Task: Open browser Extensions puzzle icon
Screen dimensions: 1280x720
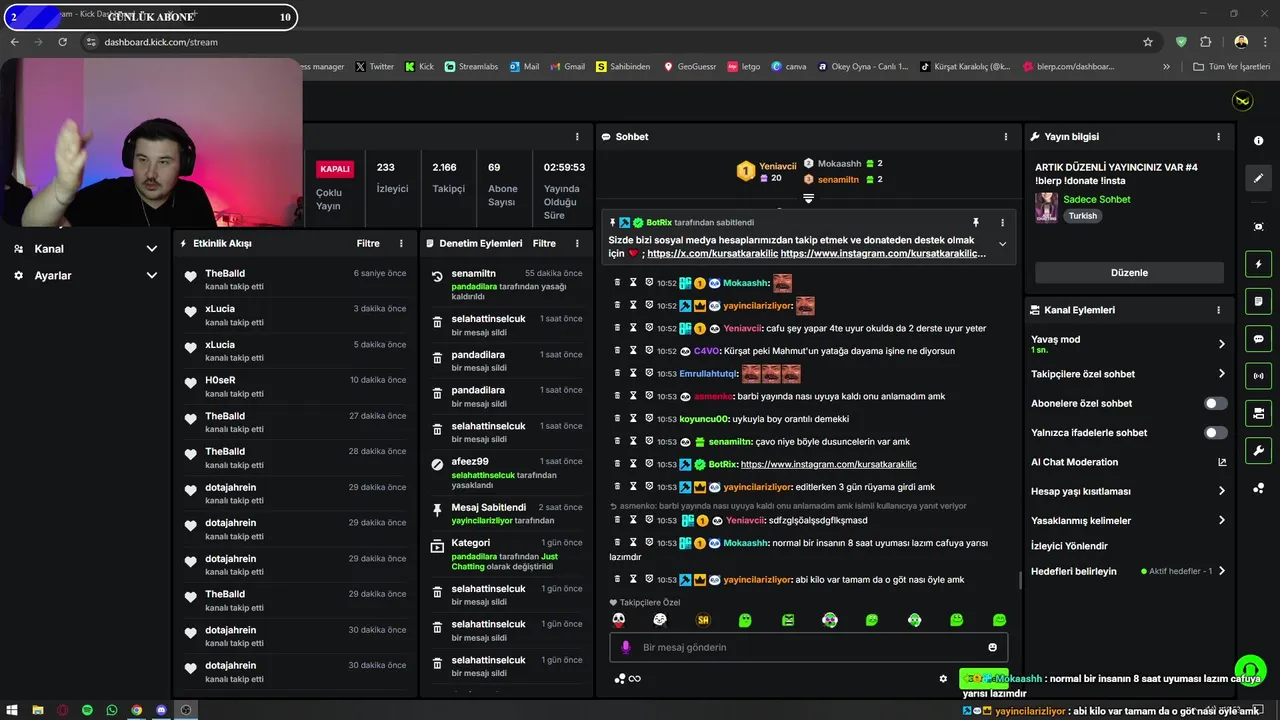Action: 1205,42
